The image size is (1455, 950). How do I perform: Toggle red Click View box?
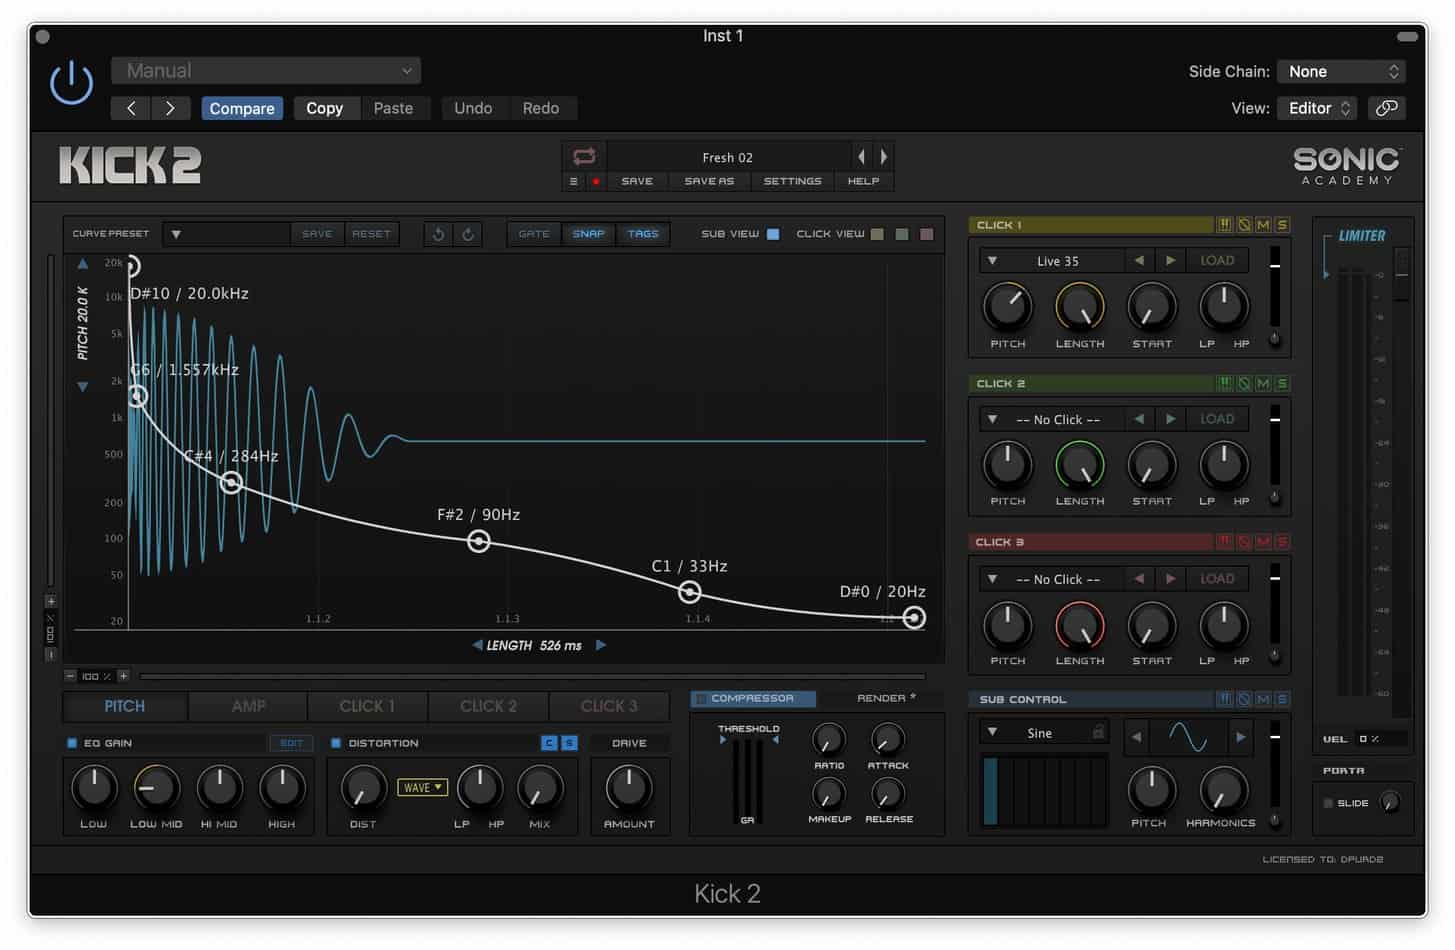927,234
